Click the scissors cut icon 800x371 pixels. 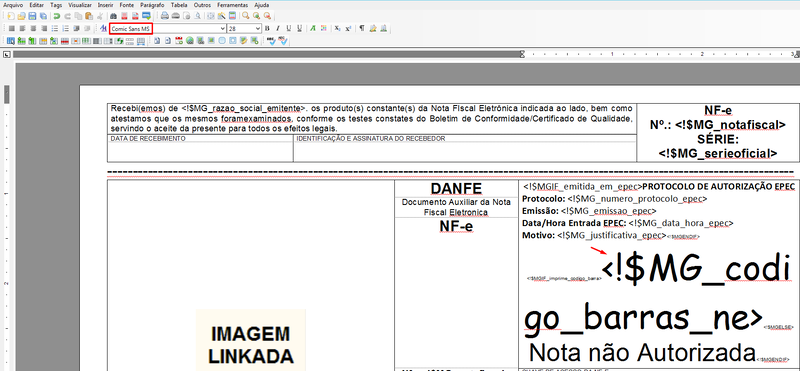(x=100, y=16)
